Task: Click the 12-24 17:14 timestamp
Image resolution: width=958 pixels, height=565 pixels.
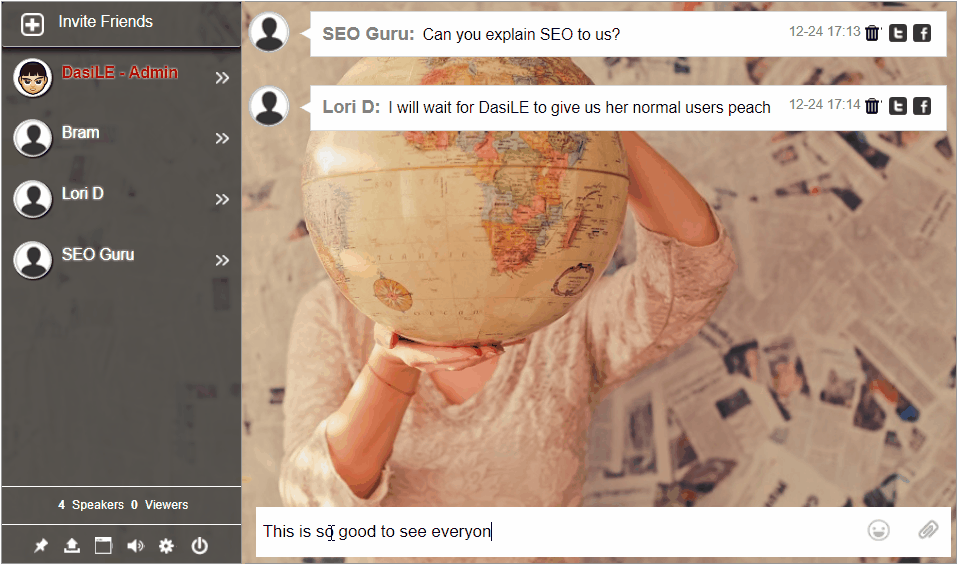Action: (825, 105)
